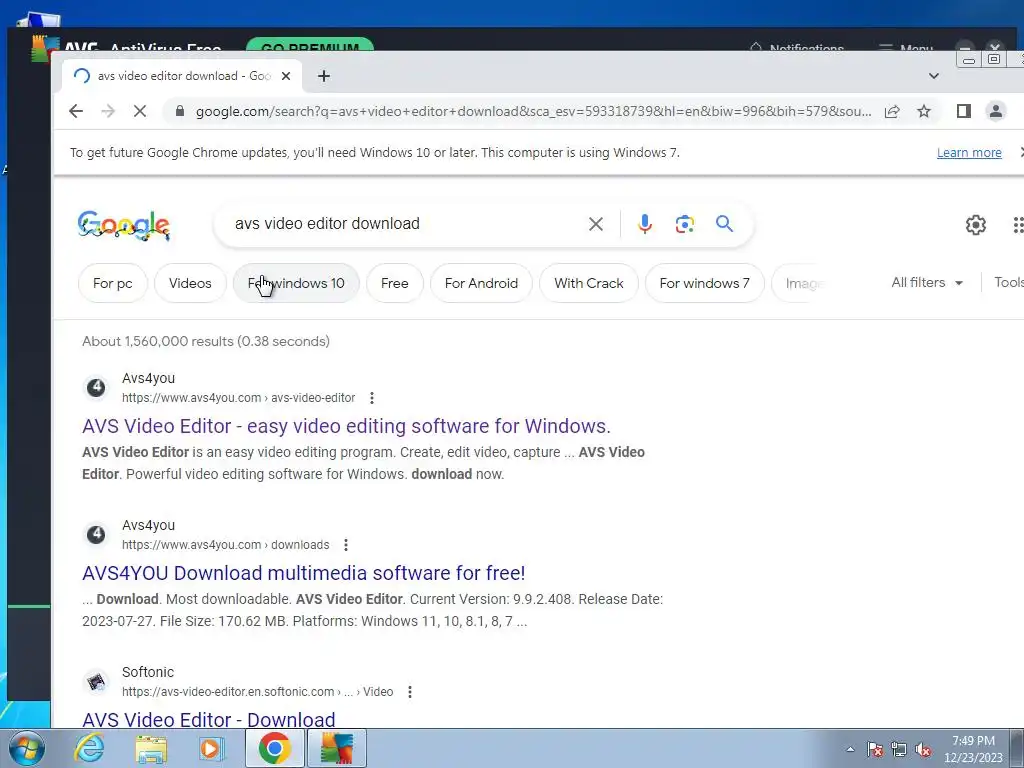
Task: Open Chrome side panel
Action: click(x=964, y=111)
